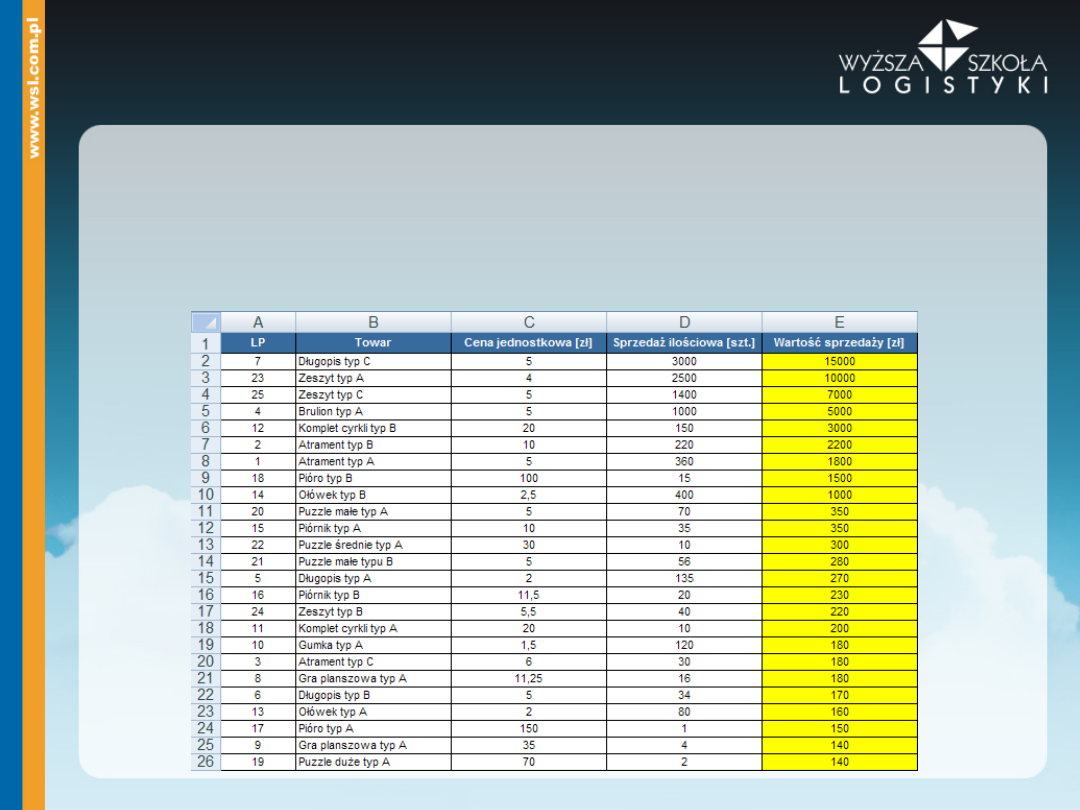Viewport: 1080px width, 810px height.
Task: Click the Wyższa Szkoła Logistyki logo
Action: click(x=943, y=58)
